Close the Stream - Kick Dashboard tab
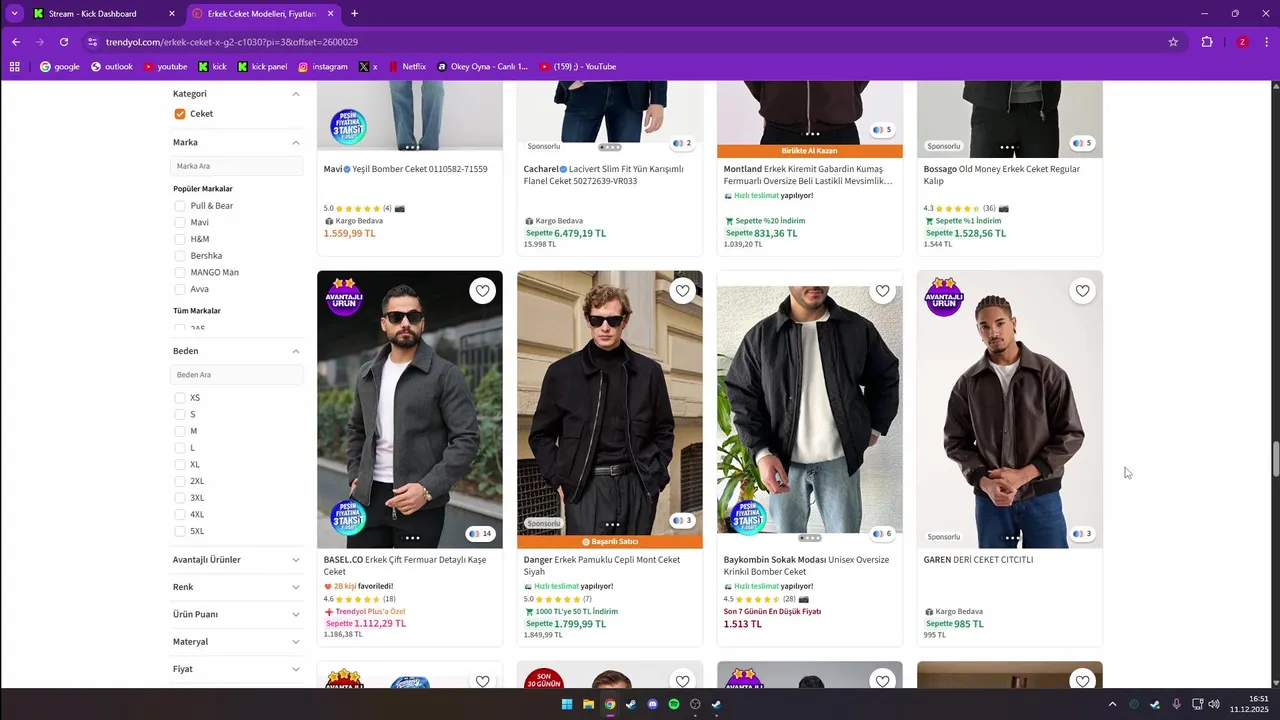Viewport: 1280px width, 720px height. [172, 14]
